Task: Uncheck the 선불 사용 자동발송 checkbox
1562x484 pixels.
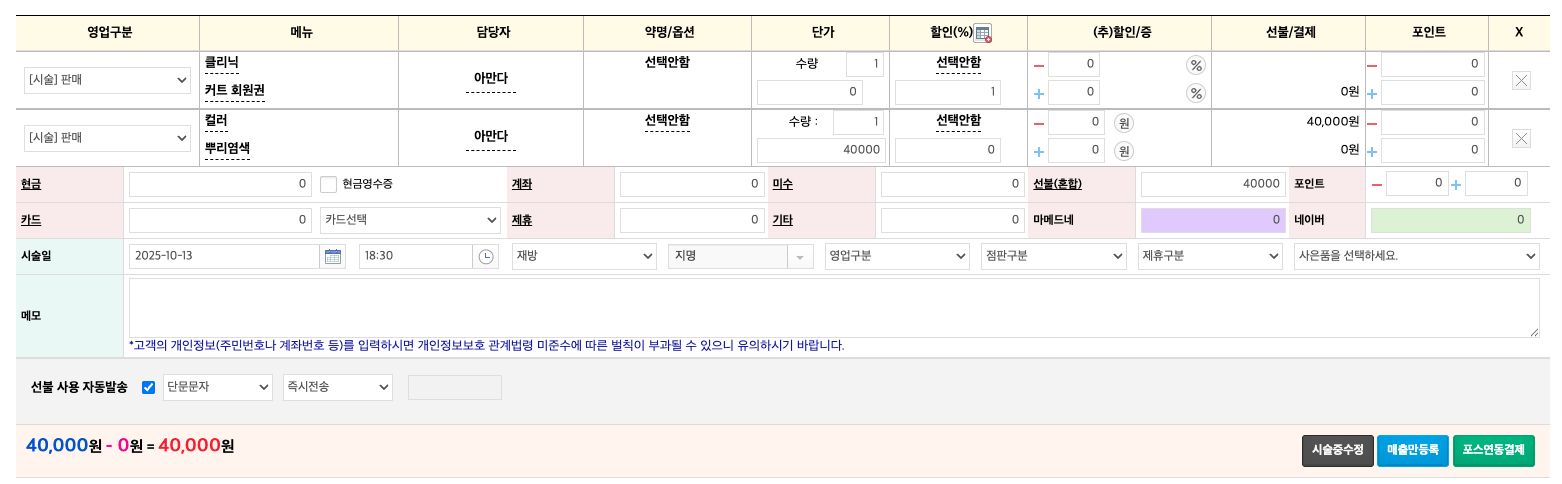Action: click(149, 387)
